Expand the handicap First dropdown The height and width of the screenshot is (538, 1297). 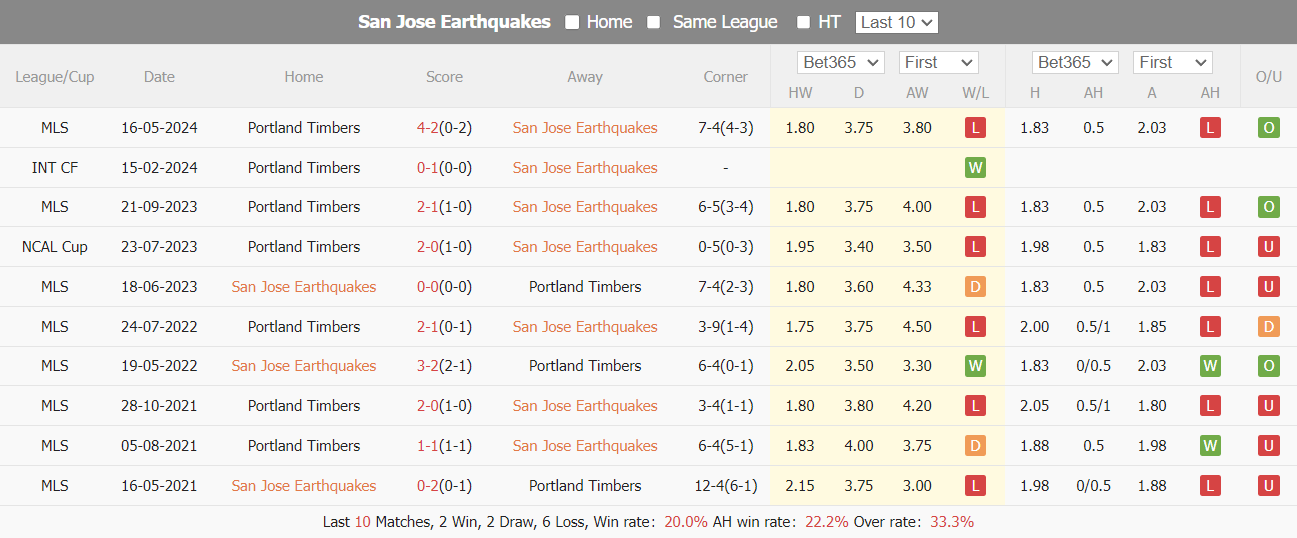[1172, 62]
